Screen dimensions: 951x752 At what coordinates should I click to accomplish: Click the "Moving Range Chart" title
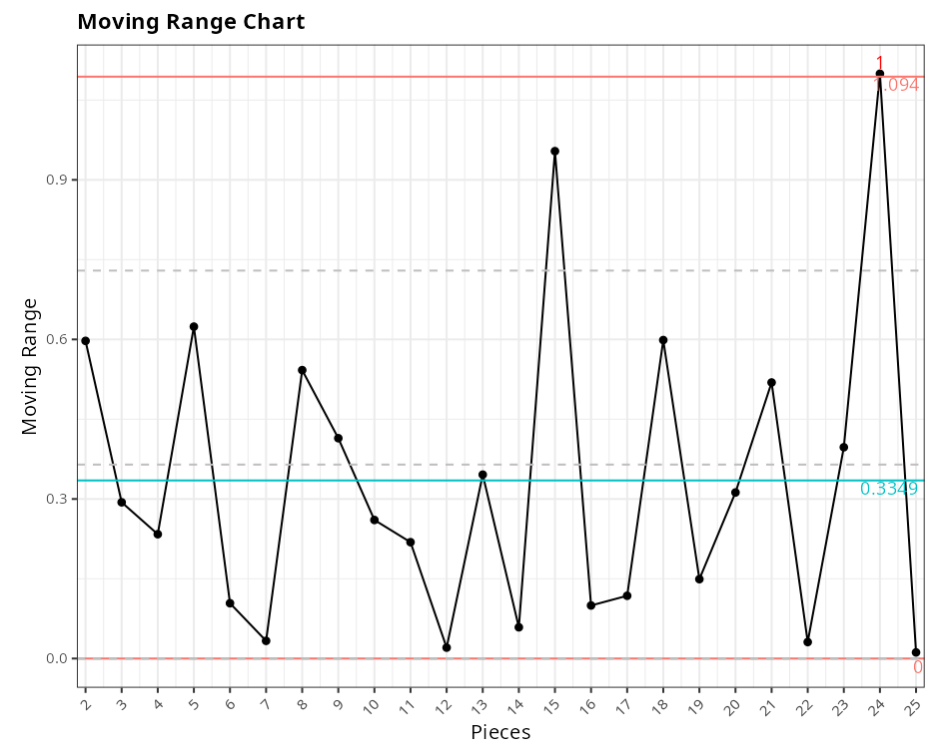coord(191,21)
